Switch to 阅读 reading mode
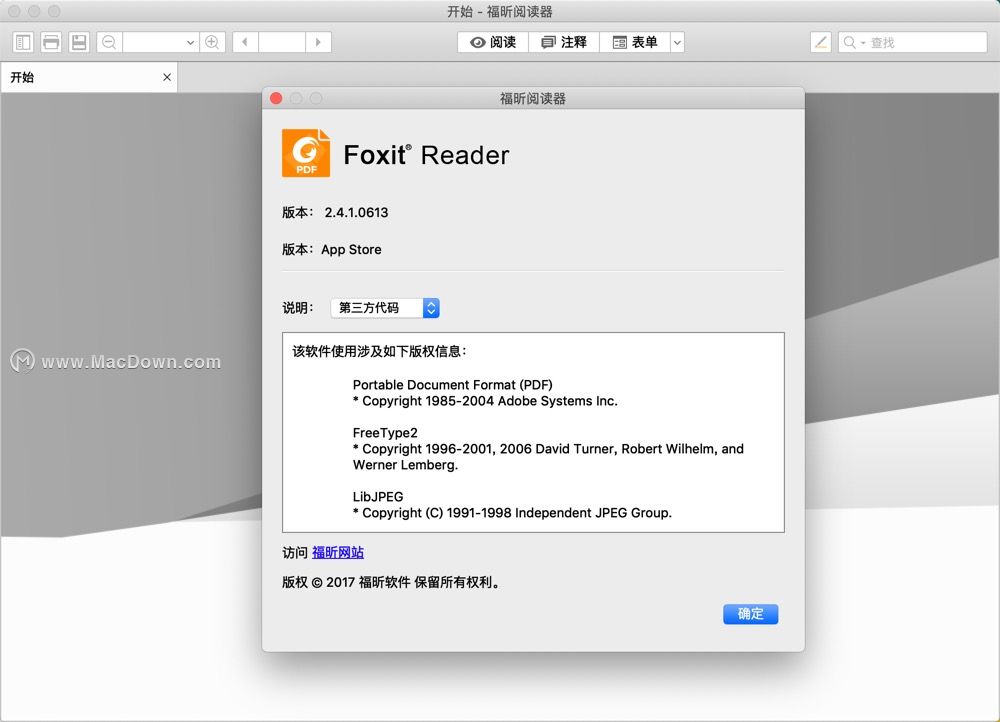 (x=493, y=42)
